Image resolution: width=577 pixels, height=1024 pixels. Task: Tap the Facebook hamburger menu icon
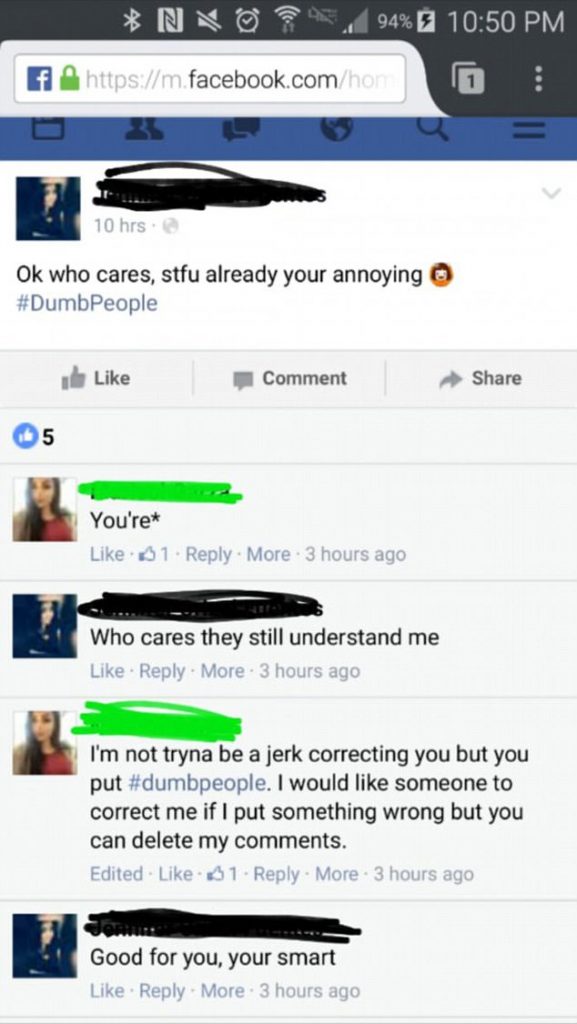(x=529, y=131)
